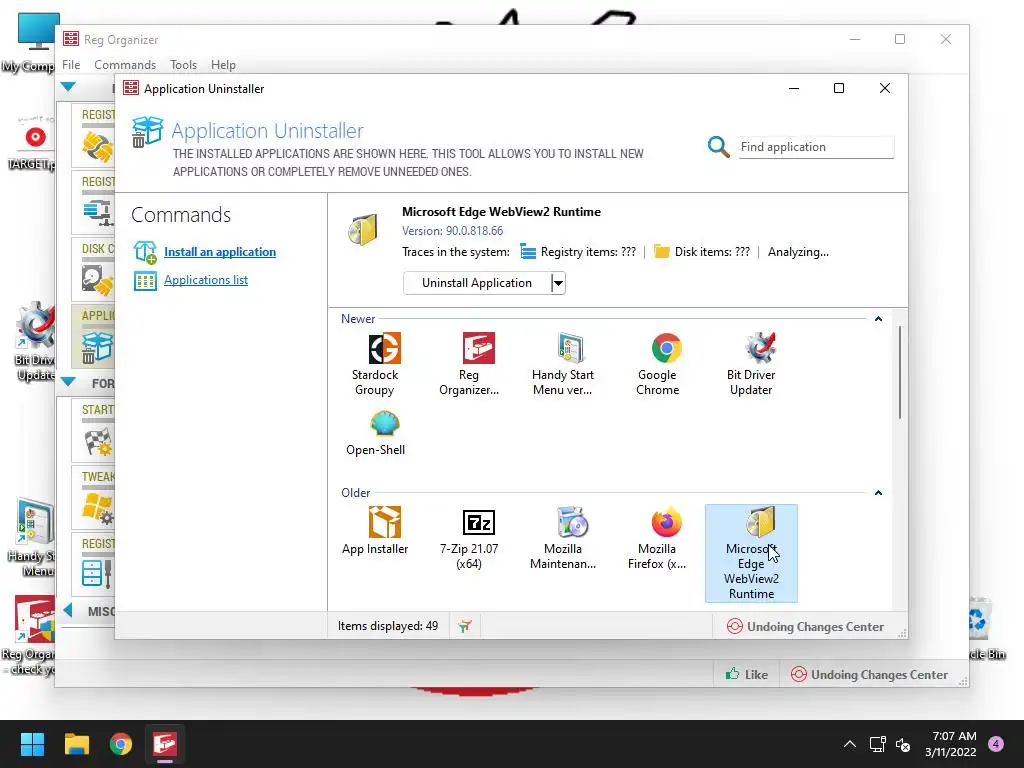Click the Uninstall Application button
This screenshot has height=768, width=1024.
[477, 283]
